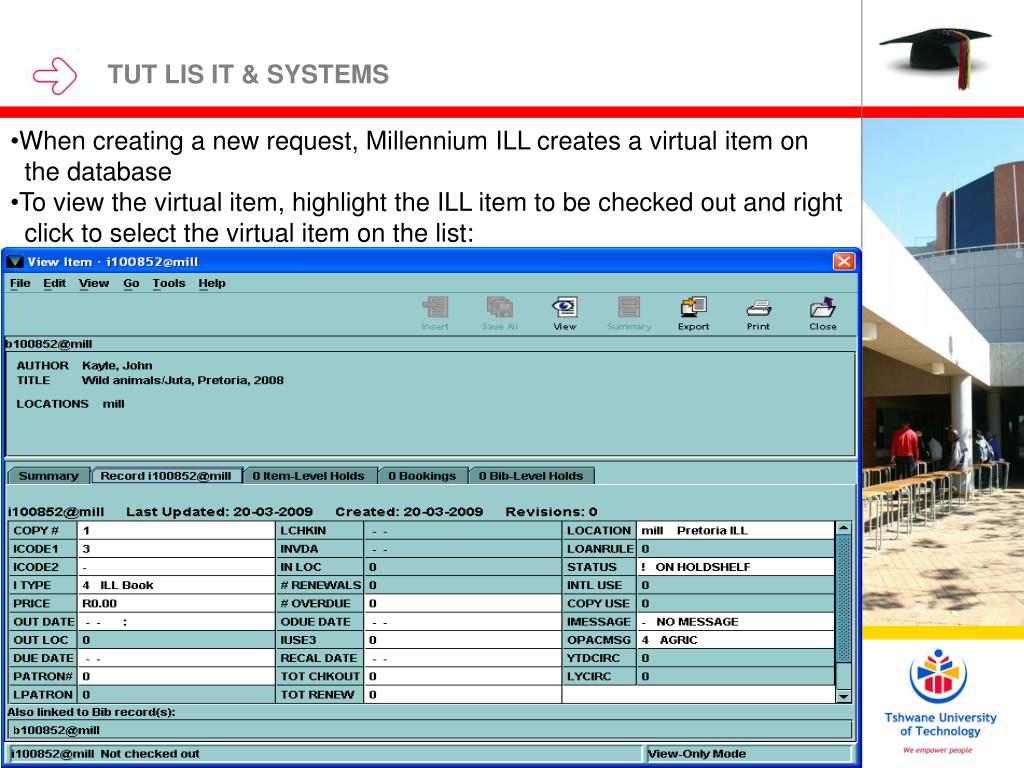Open the 0 Bookings tab
Viewport: 1024px width, 768px height.
coord(423,476)
